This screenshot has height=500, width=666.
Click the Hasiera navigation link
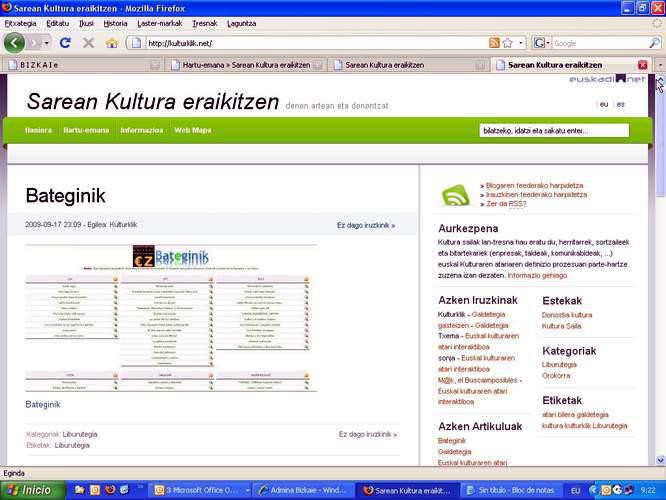[38, 130]
